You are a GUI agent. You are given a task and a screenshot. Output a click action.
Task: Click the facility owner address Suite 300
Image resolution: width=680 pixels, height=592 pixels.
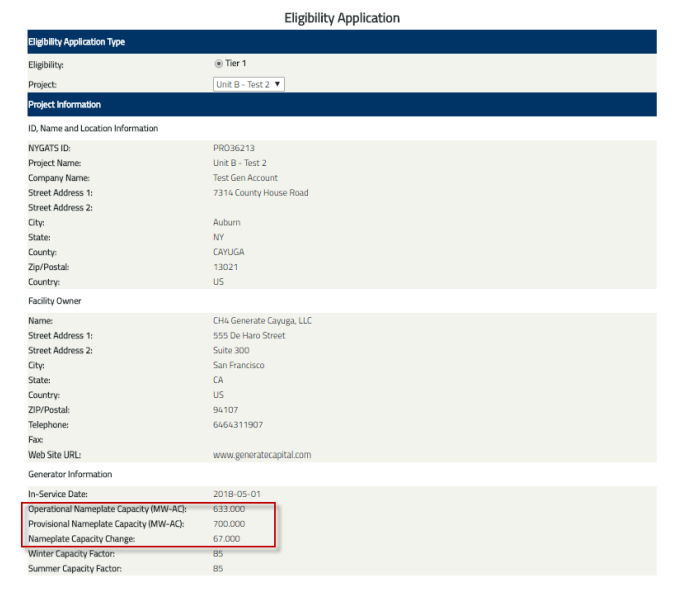233,351
